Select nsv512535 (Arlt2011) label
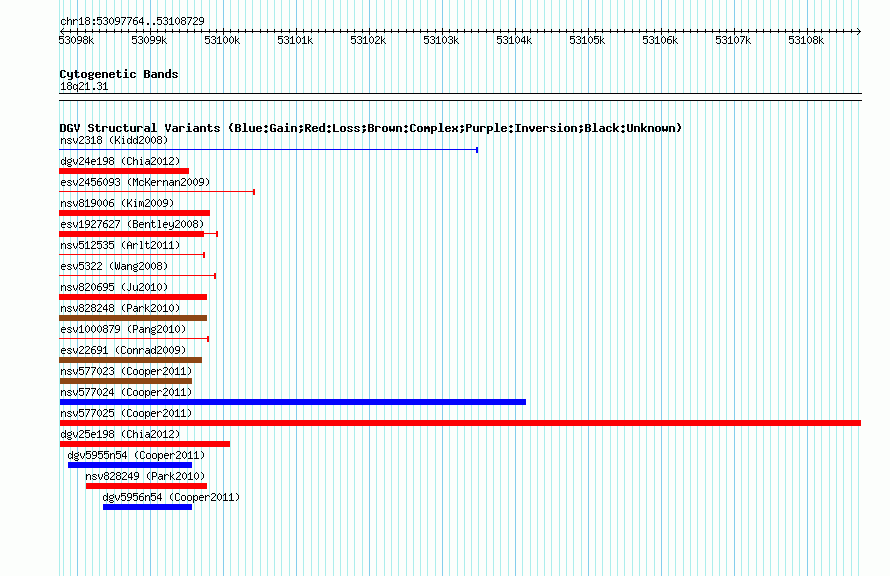 [120, 245]
